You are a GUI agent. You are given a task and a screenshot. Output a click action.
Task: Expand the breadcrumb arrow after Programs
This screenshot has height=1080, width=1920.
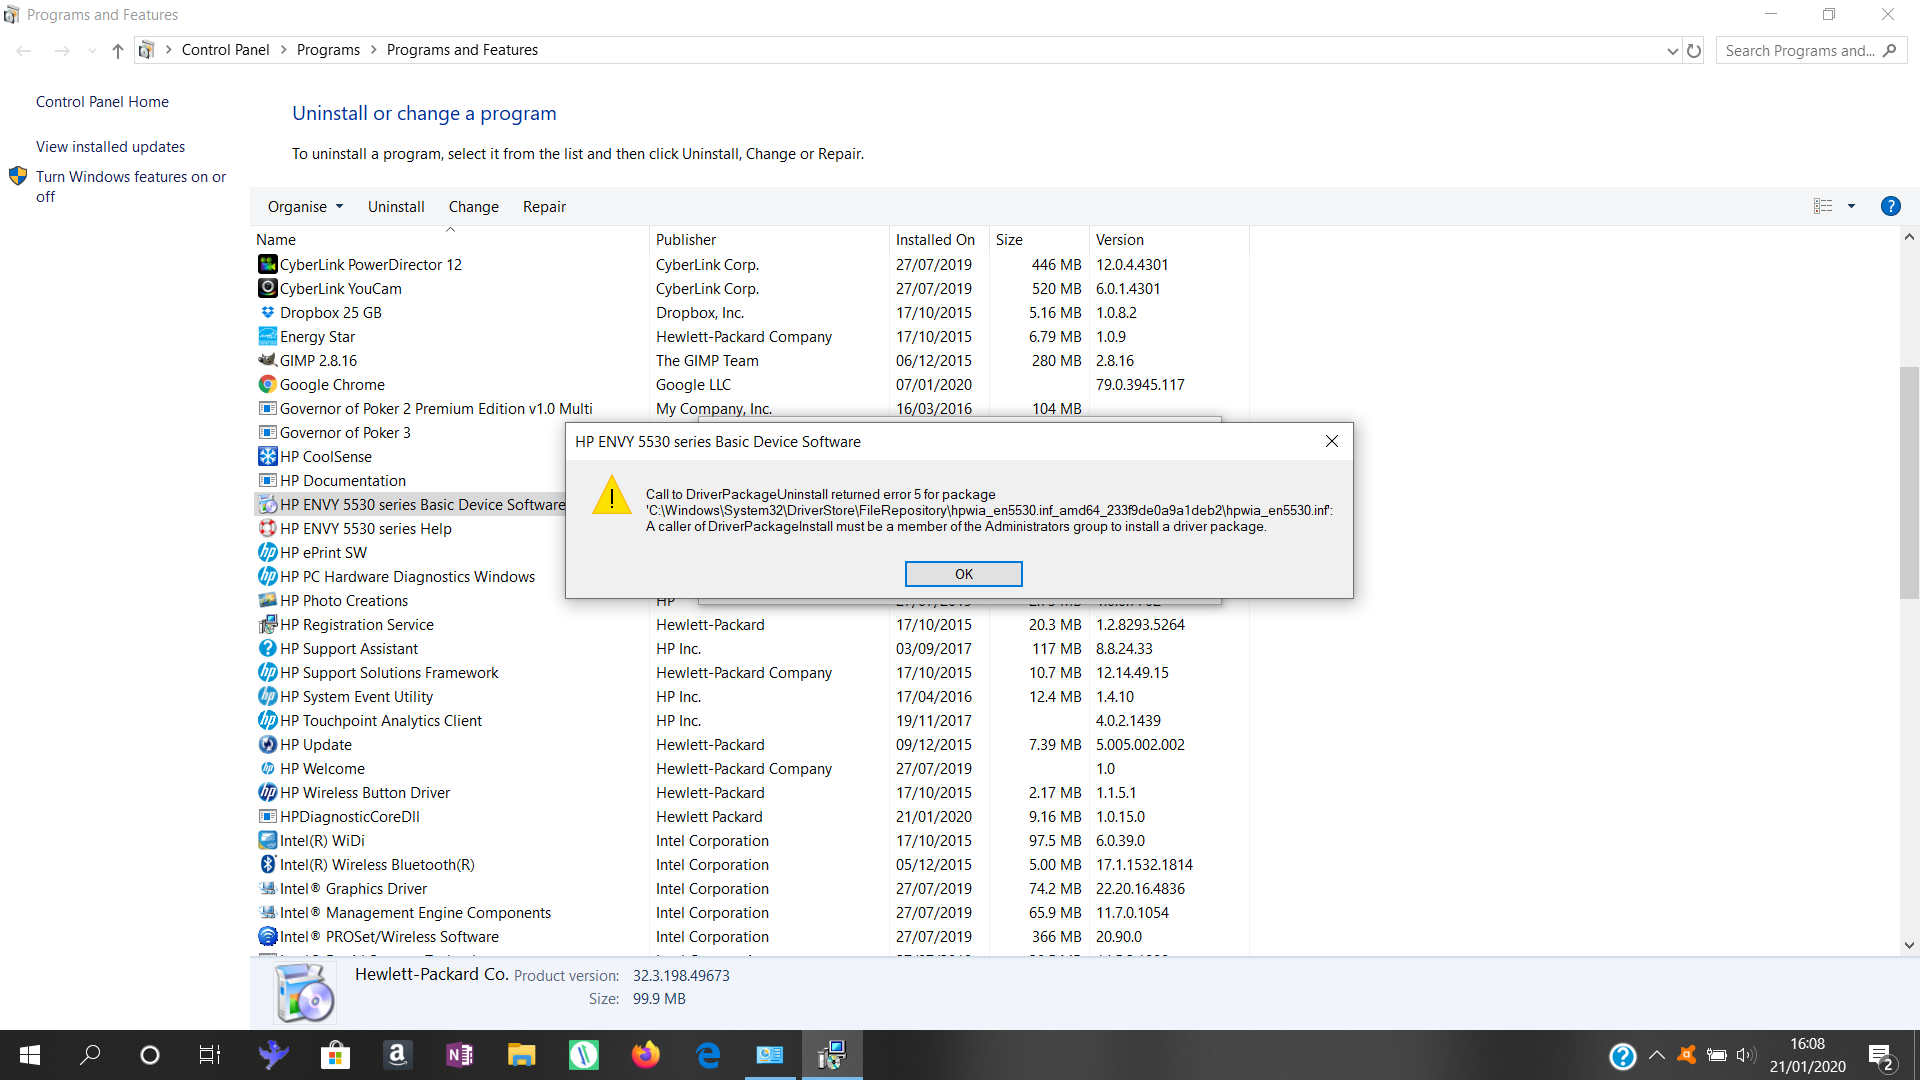[374, 50]
